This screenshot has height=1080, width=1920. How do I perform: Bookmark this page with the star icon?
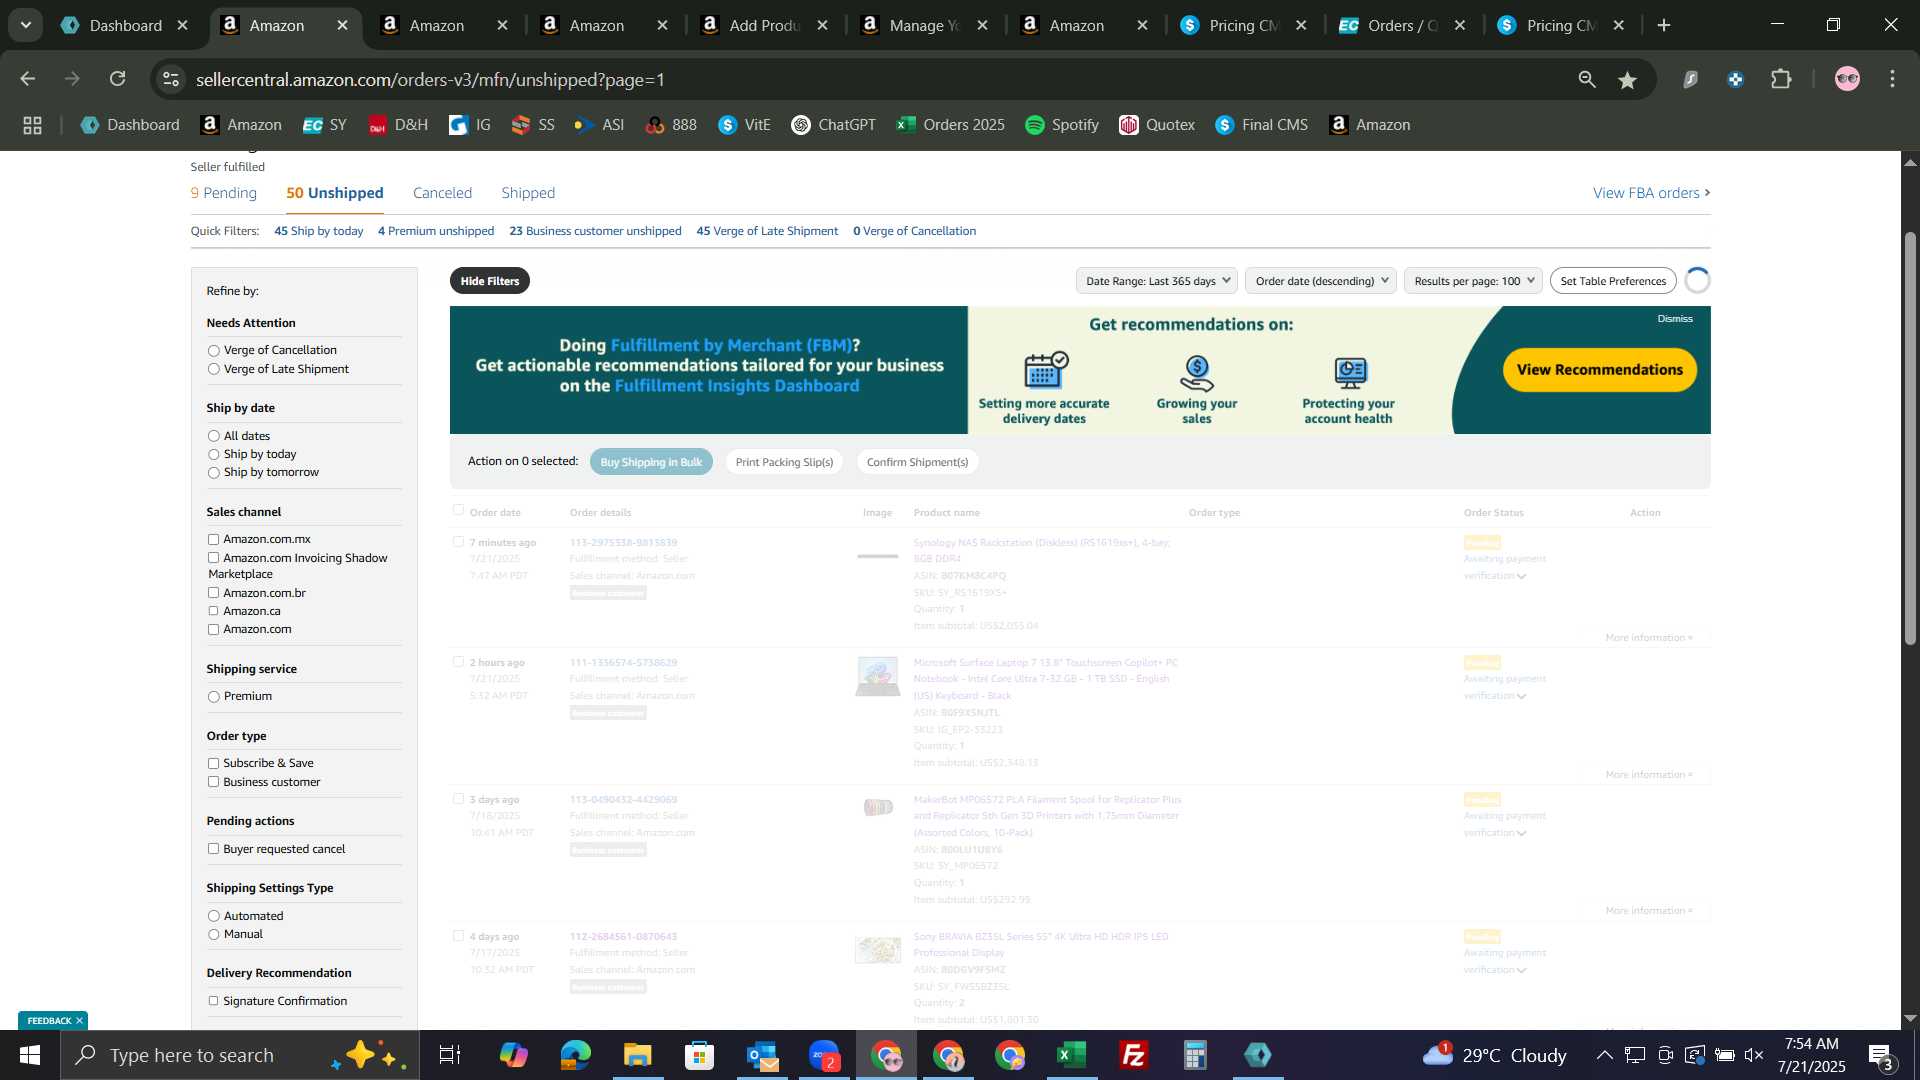tap(1628, 80)
